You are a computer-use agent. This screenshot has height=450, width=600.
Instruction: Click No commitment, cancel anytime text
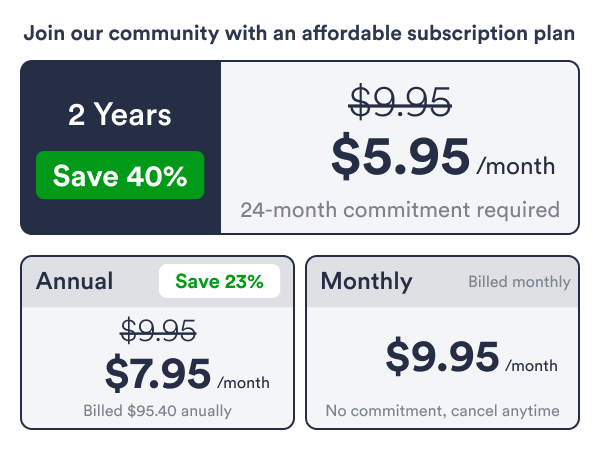pyautogui.click(x=442, y=411)
